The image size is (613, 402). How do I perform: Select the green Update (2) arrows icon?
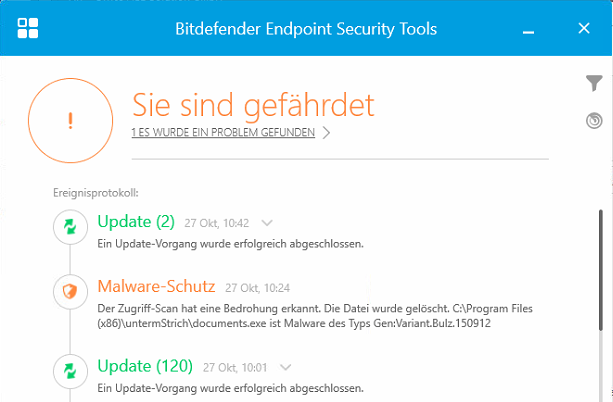[x=70, y=228]
